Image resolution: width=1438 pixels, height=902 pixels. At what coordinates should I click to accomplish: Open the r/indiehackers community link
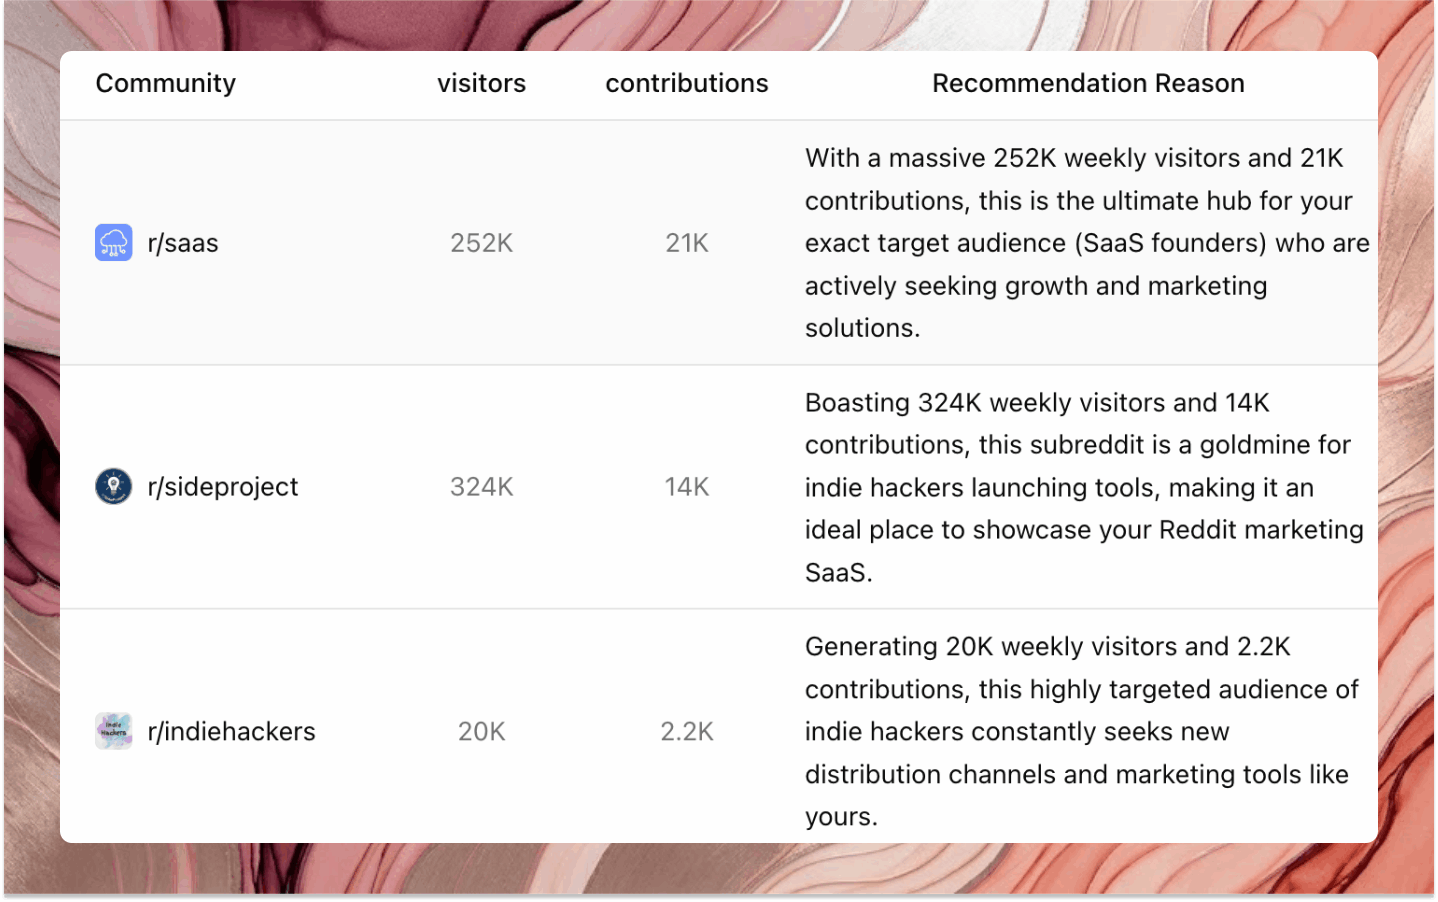pos(232,731)
